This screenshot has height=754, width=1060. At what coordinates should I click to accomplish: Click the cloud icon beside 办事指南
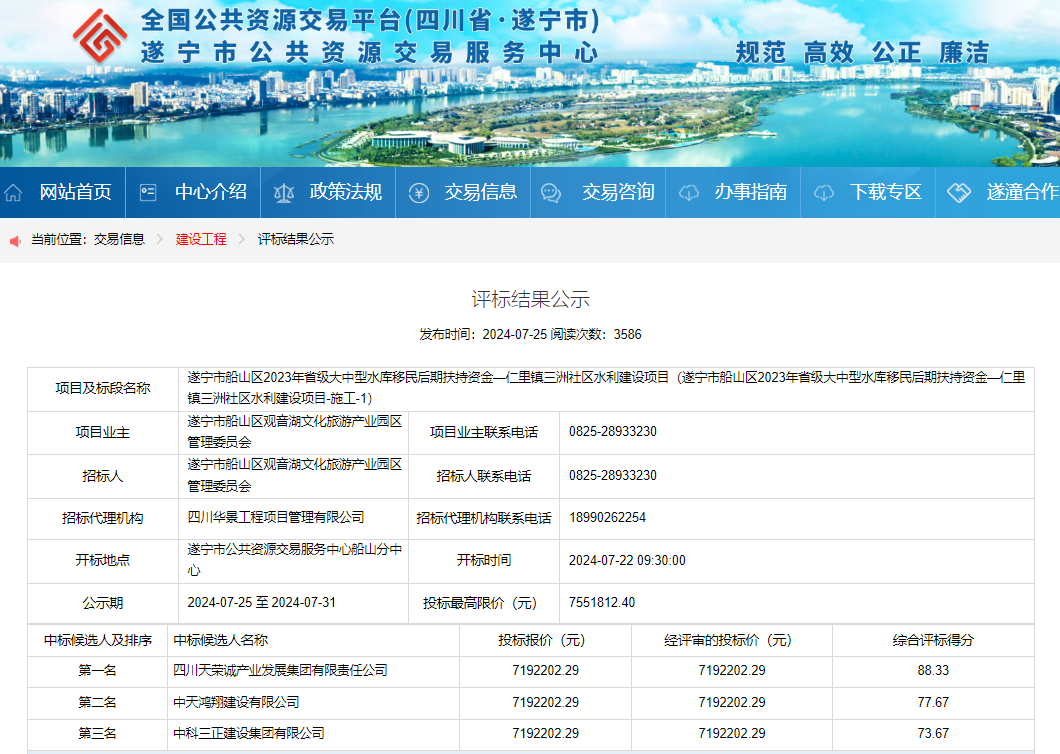[689, 193]
